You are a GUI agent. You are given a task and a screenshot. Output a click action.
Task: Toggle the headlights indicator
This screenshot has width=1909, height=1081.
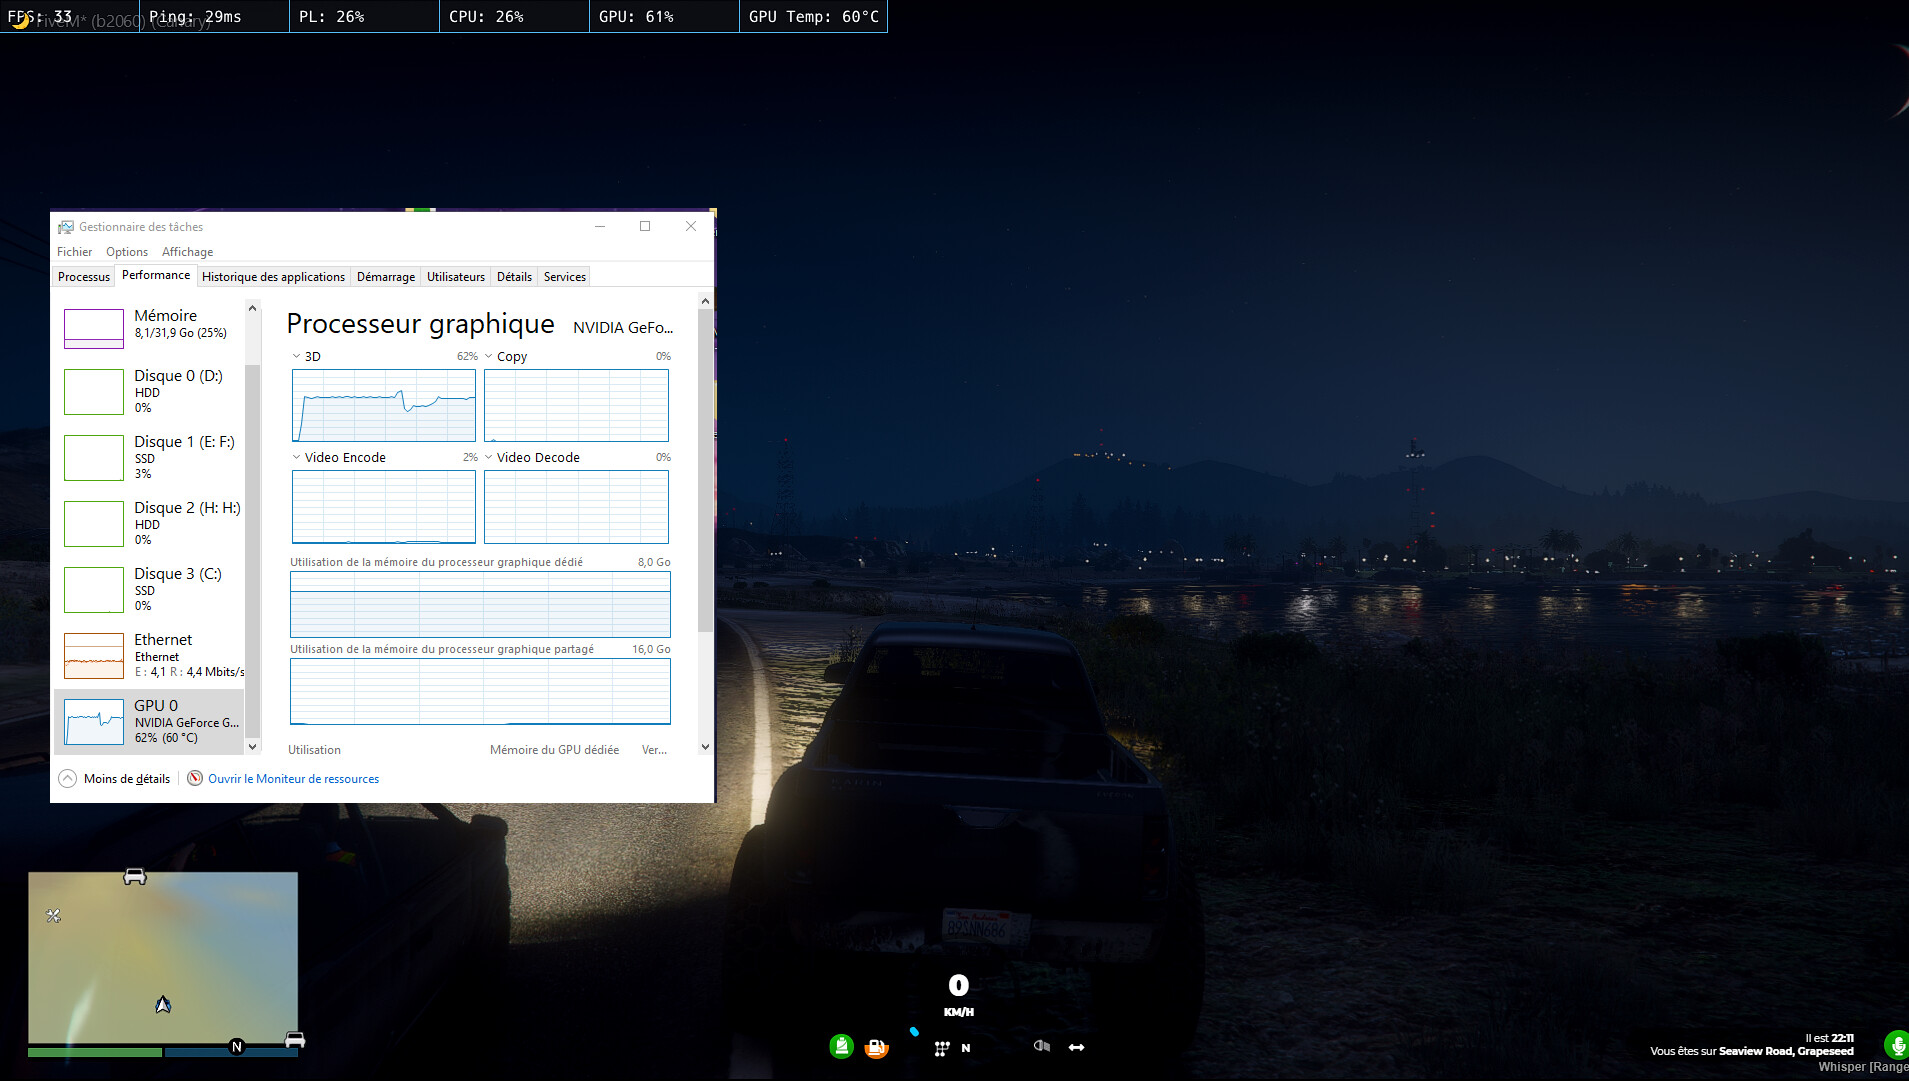1041,1046
